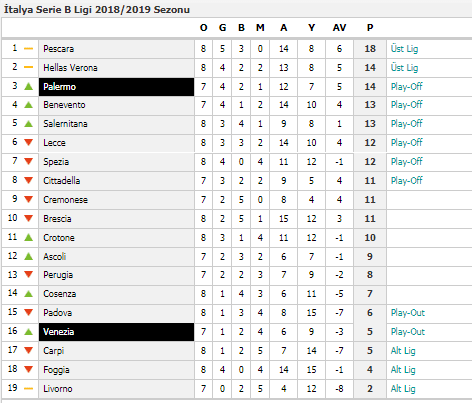This screenshot has width=472, height=403.
Task: Click the red down arrow beside Lecce
Action: [29, 142]
